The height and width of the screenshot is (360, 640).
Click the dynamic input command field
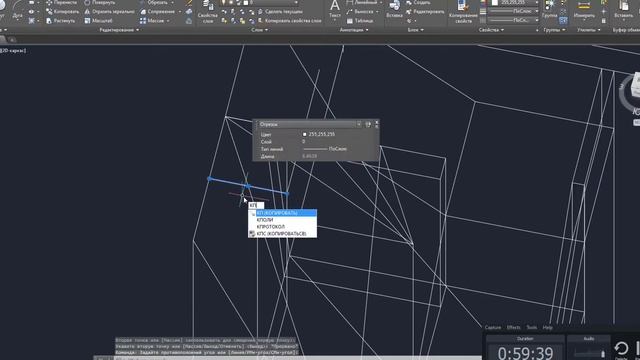(x=256, y=205)
